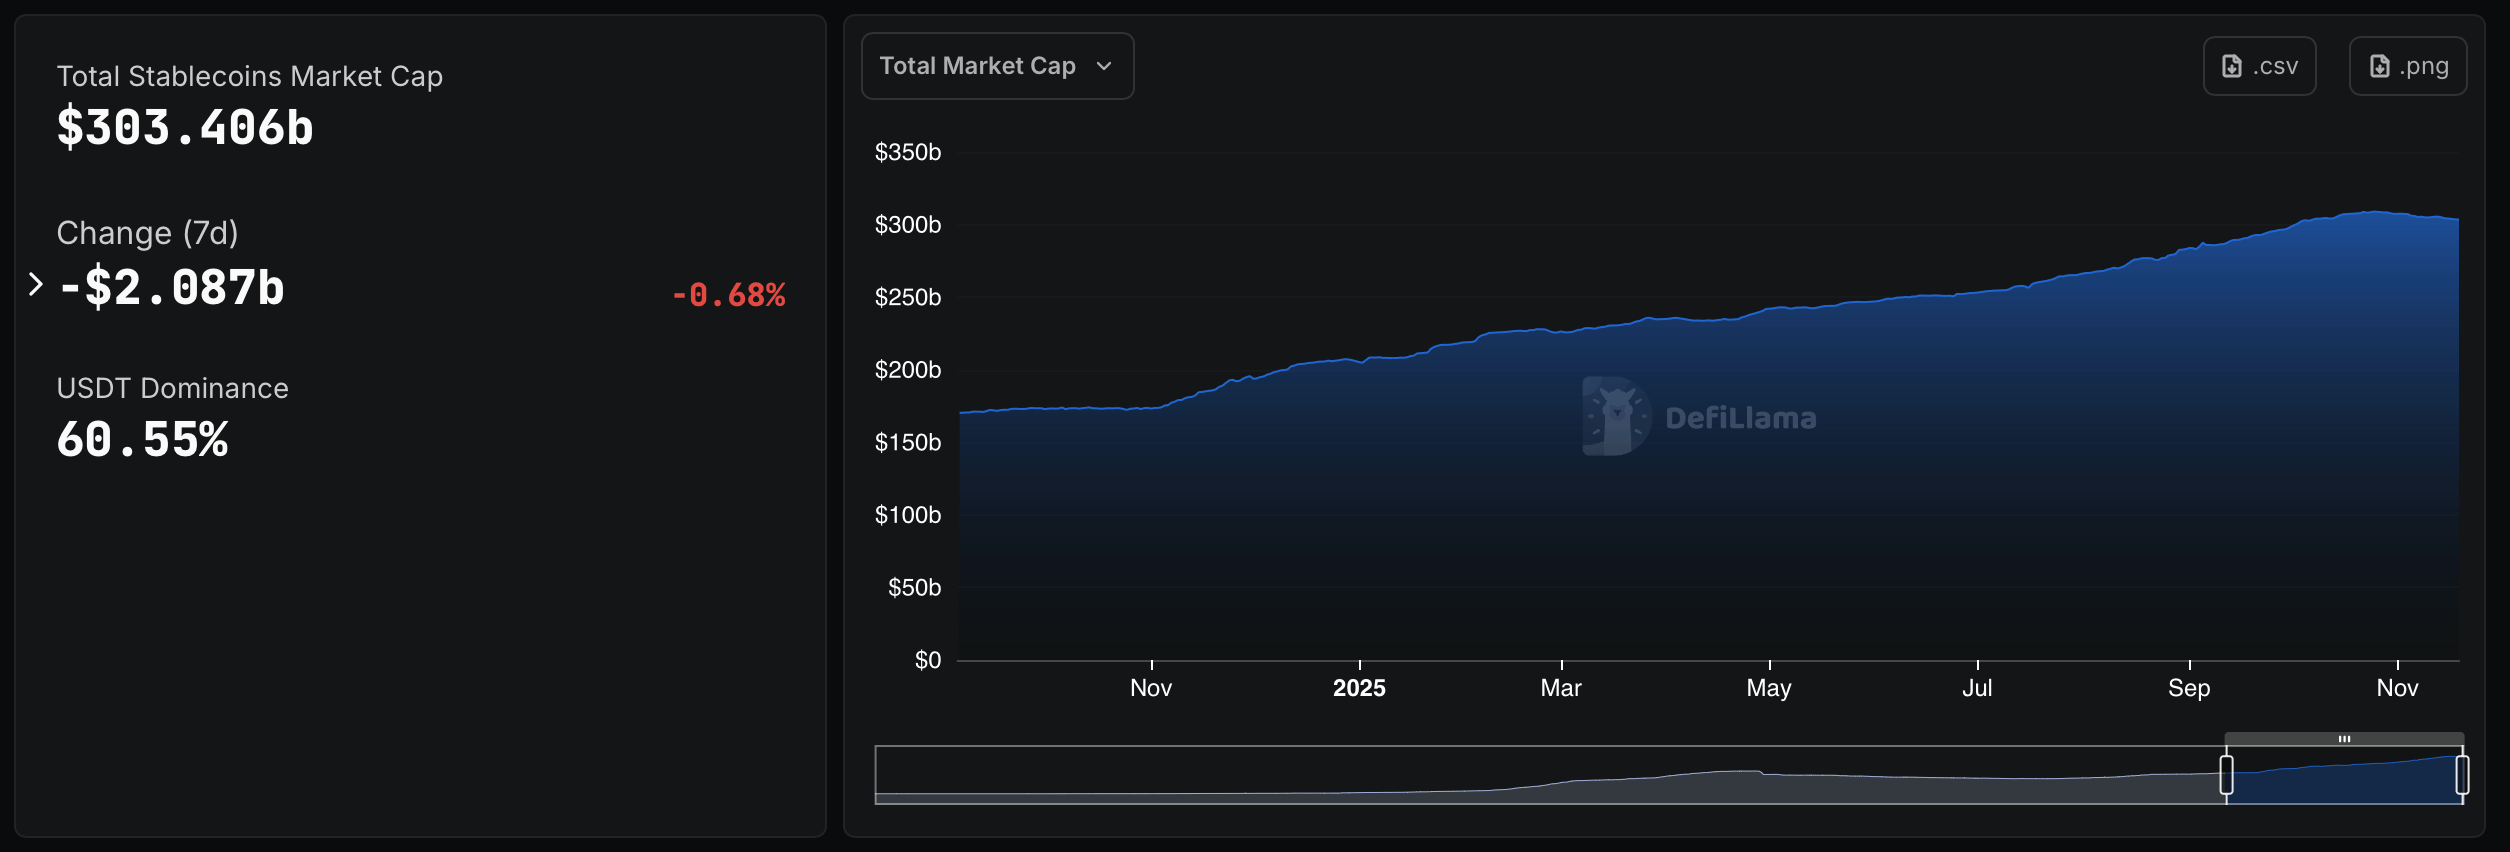Viewport: 2510px width, 852px height.
Task: Click the gray unselected area of the range overview
Action: pyautogui.click(x=1500, y=775)
